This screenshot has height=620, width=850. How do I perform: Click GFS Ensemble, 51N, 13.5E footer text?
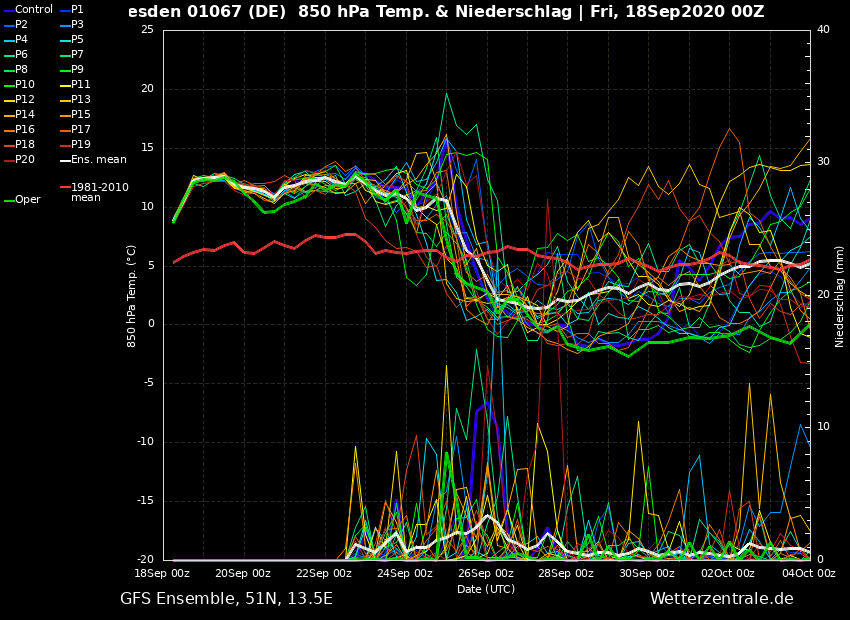tap(227, 599)
